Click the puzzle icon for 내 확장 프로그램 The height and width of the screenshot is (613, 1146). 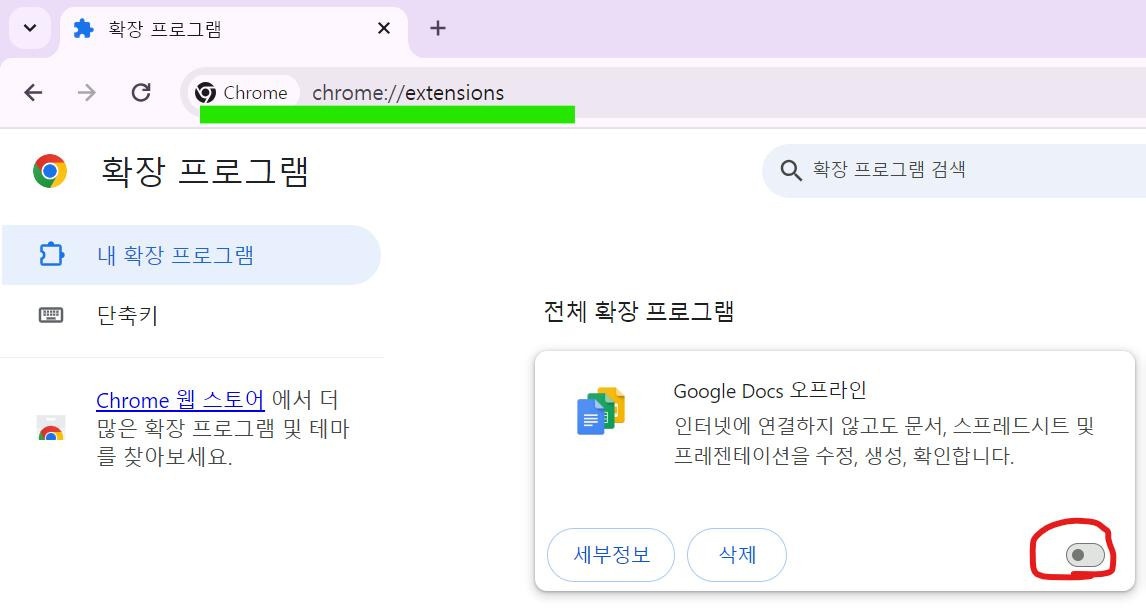[51, 254]
